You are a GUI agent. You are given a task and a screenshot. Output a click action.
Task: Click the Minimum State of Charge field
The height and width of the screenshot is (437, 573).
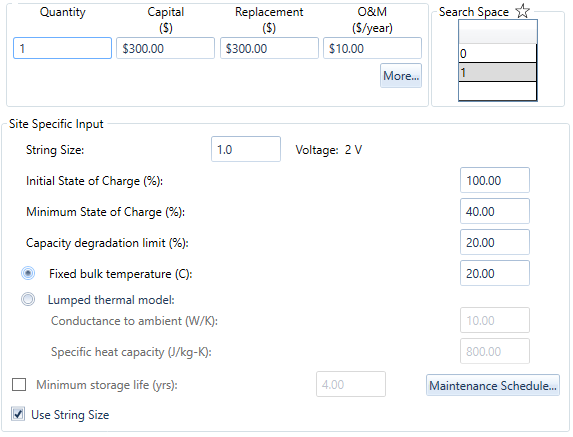click(495, 211)
